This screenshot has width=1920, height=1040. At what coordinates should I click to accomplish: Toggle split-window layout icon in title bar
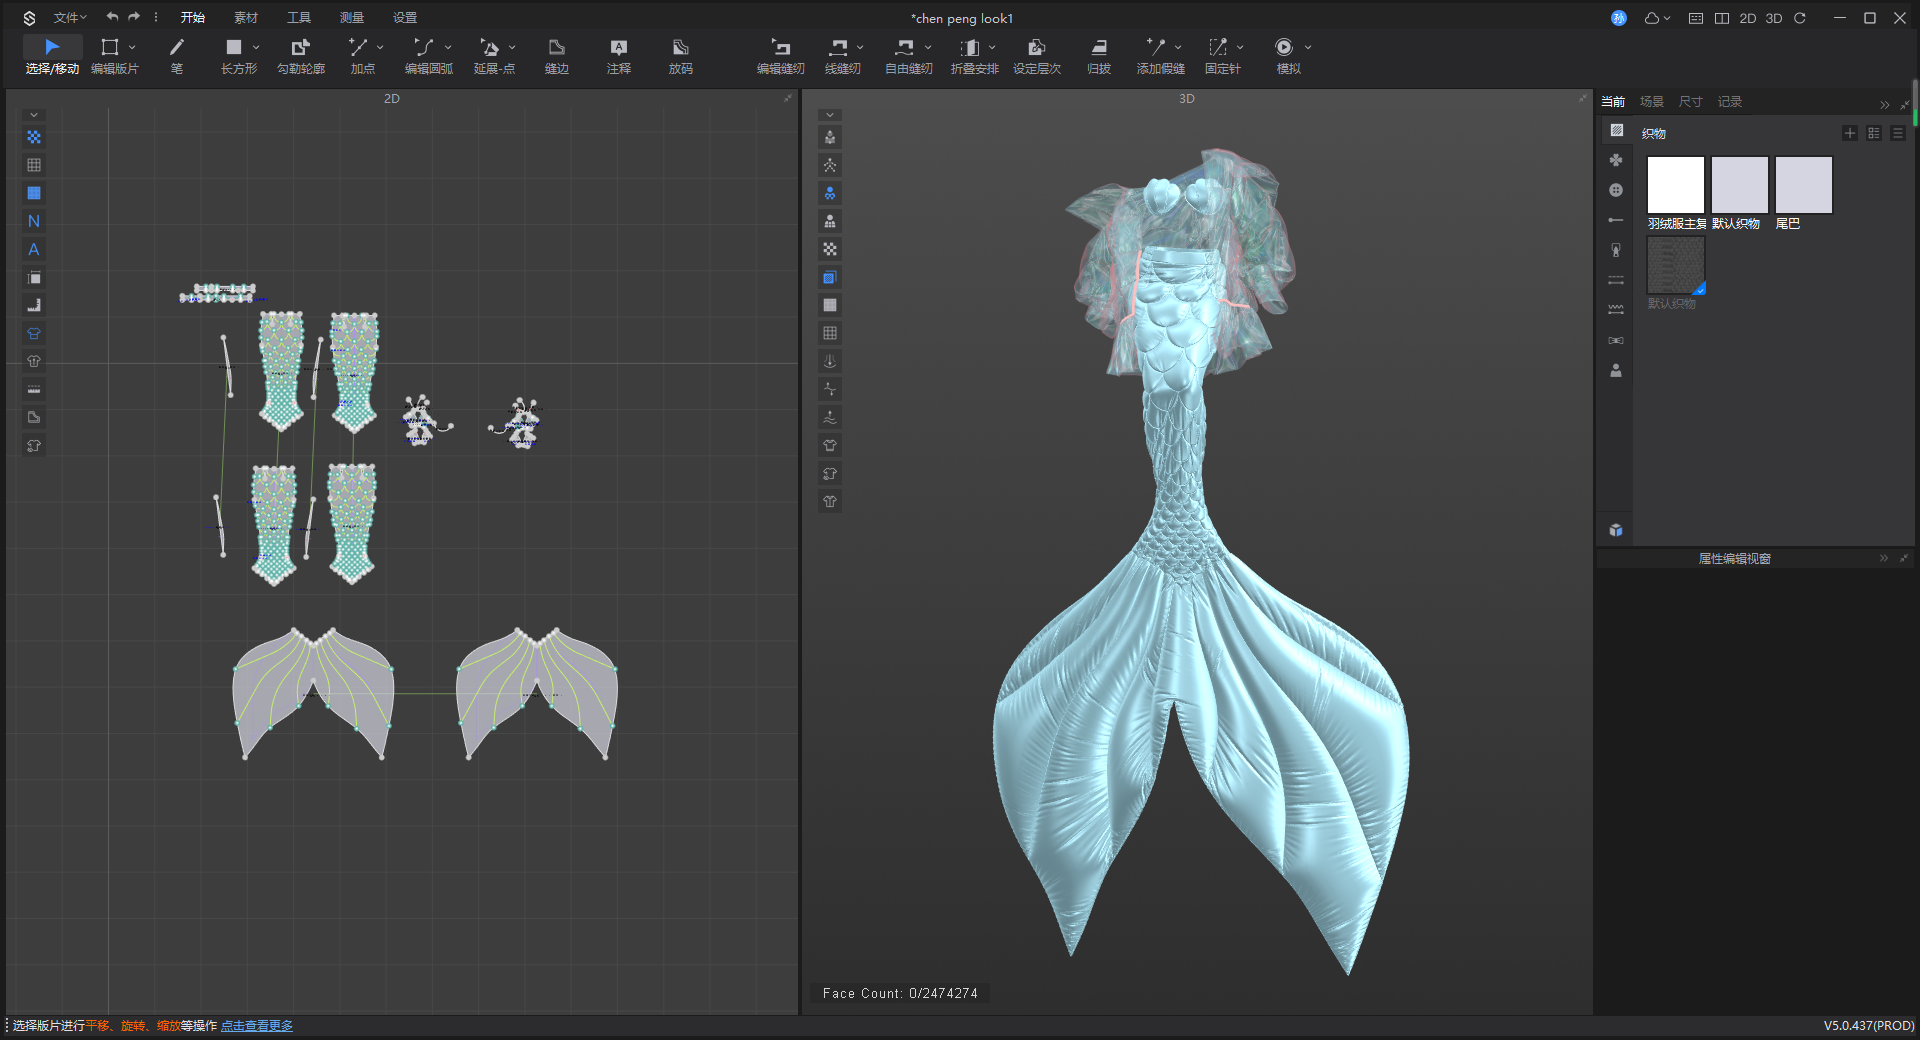click(x=1721, y=18)
